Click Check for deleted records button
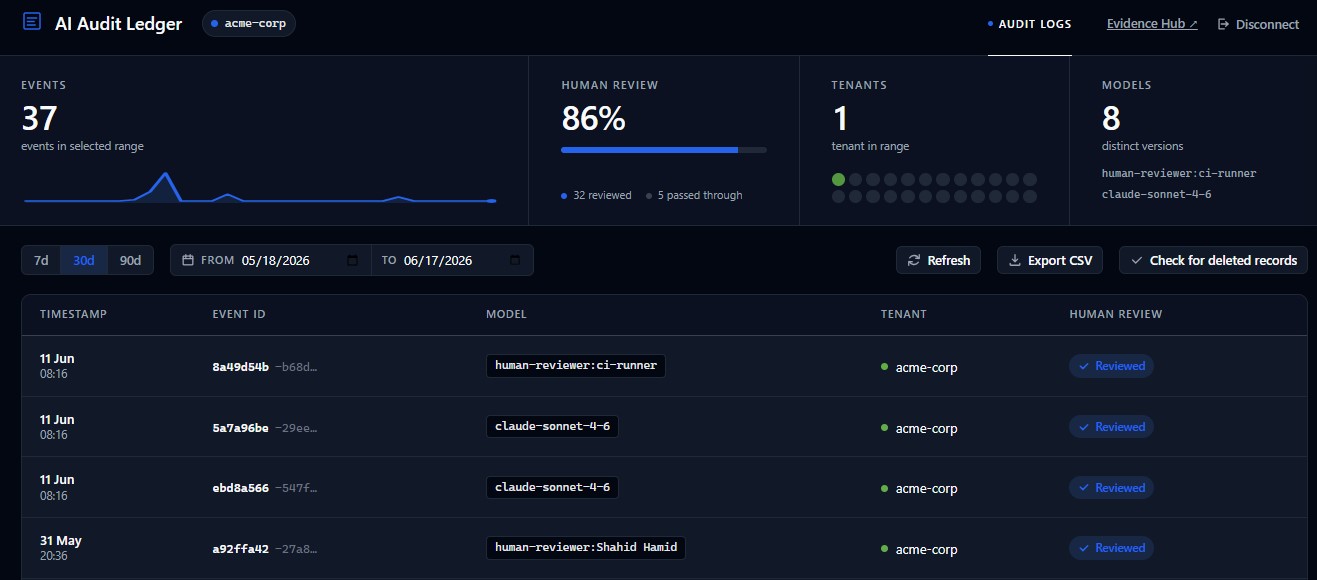1317x580 pixels. tap(1213, 260)
